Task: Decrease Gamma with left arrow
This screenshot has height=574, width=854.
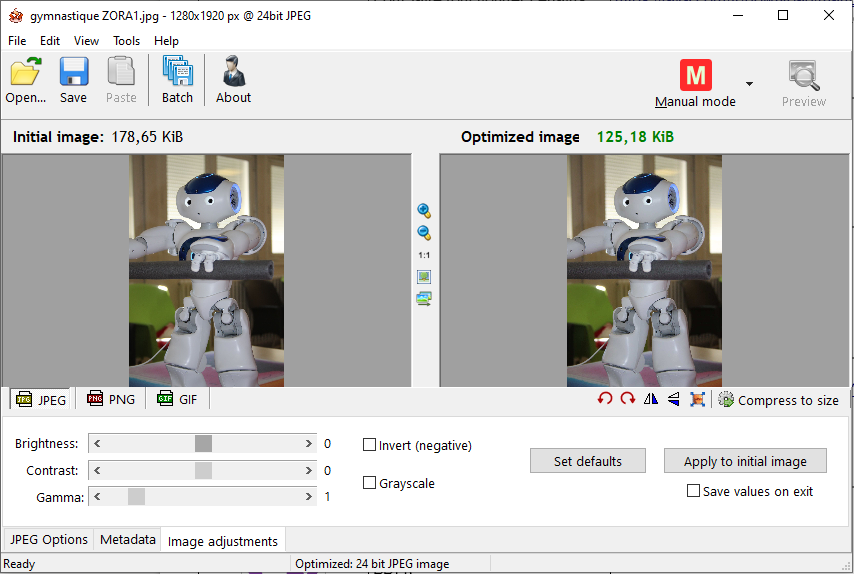Action: pyautogui.click(x=97, y=497)
